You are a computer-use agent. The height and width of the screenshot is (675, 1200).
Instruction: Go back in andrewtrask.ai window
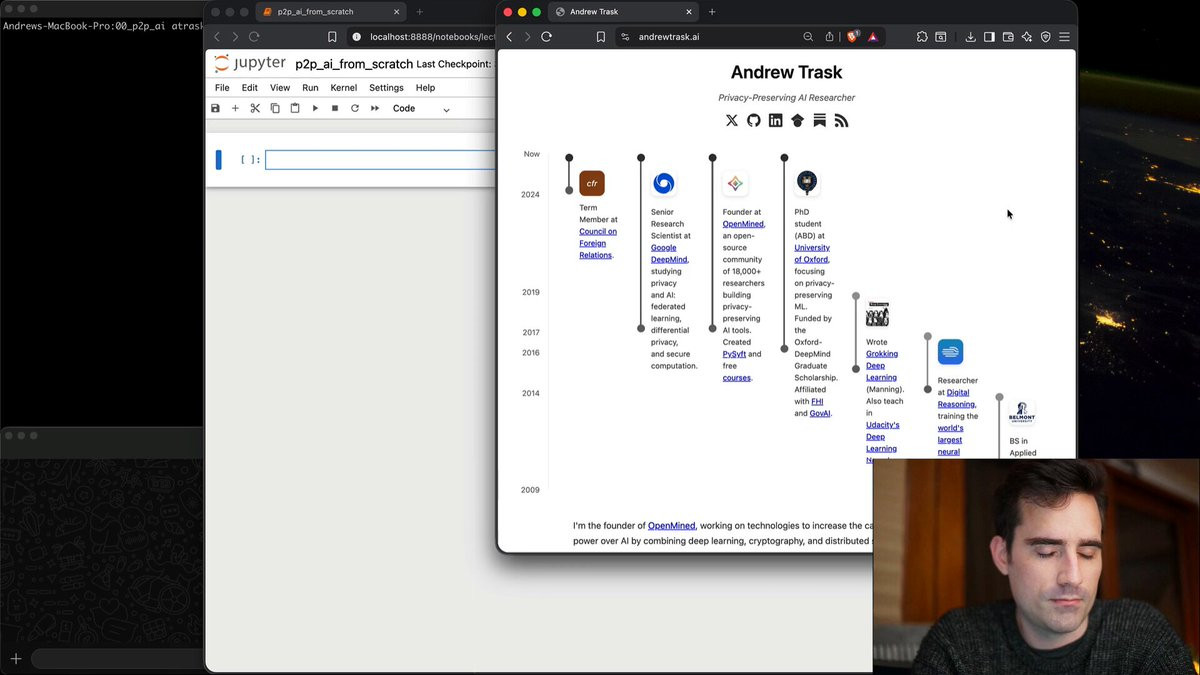(x=509, y=37)
